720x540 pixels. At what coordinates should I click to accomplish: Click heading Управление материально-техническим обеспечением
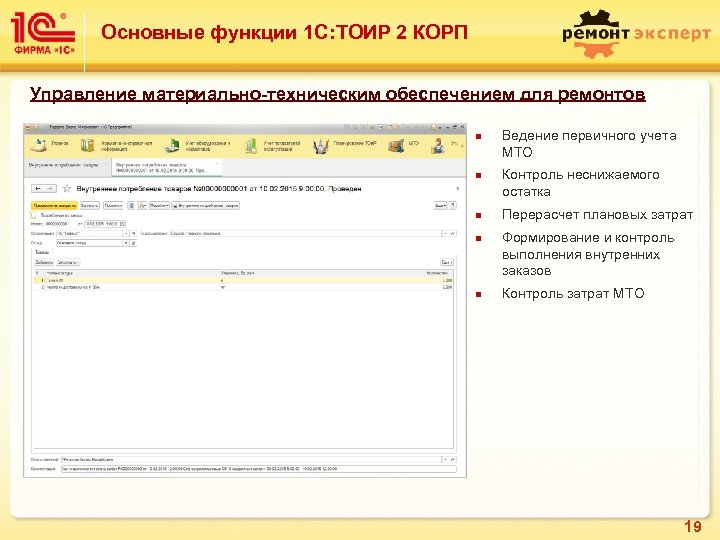(x=338, y=94)
